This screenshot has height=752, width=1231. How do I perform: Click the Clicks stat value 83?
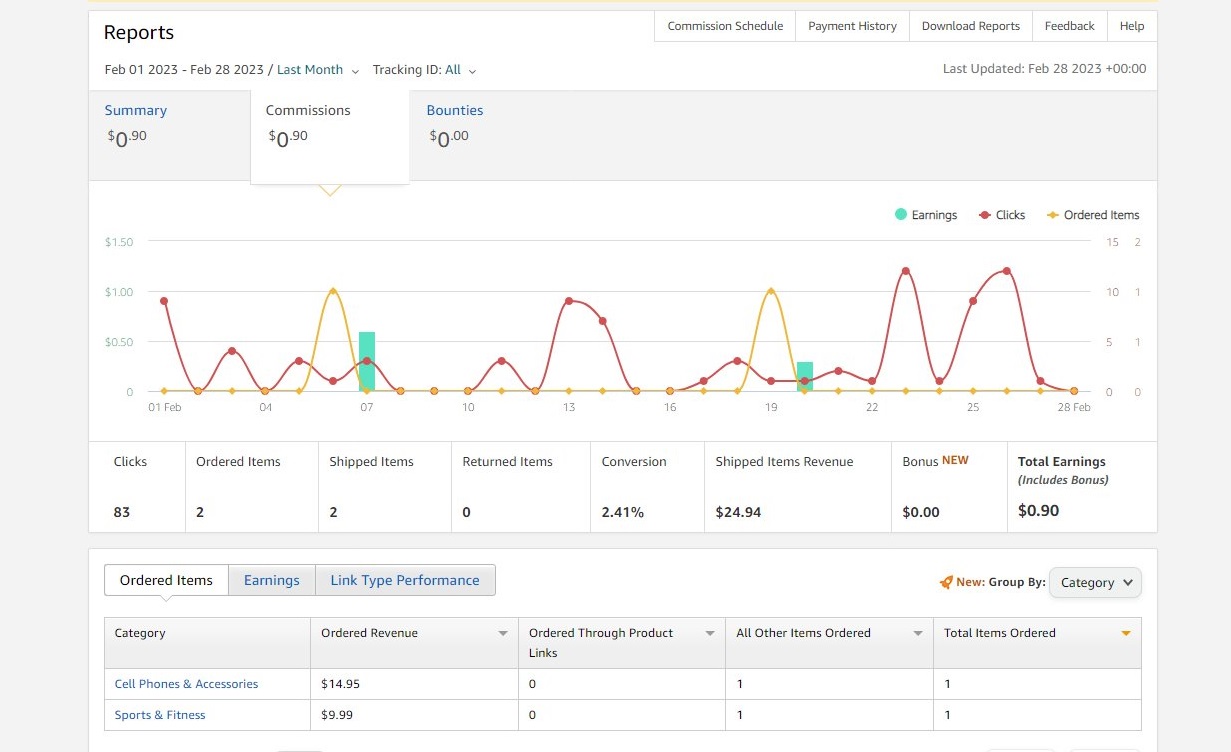(122, 512)
